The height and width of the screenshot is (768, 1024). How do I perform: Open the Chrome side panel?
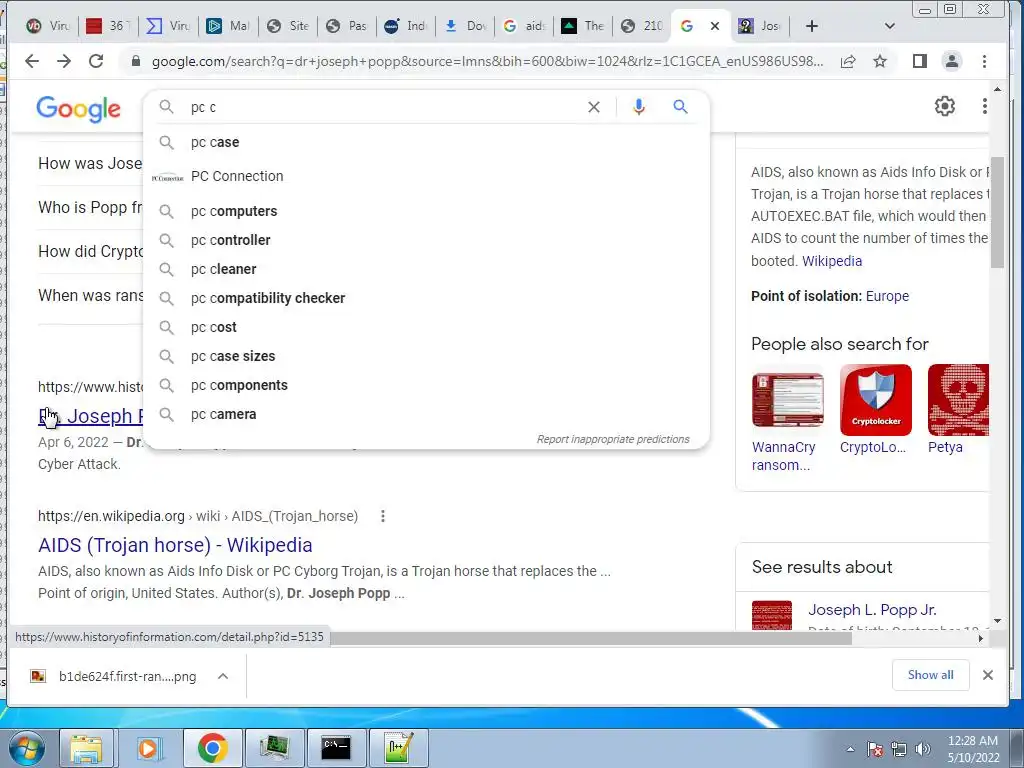click(x=920, y=61)
